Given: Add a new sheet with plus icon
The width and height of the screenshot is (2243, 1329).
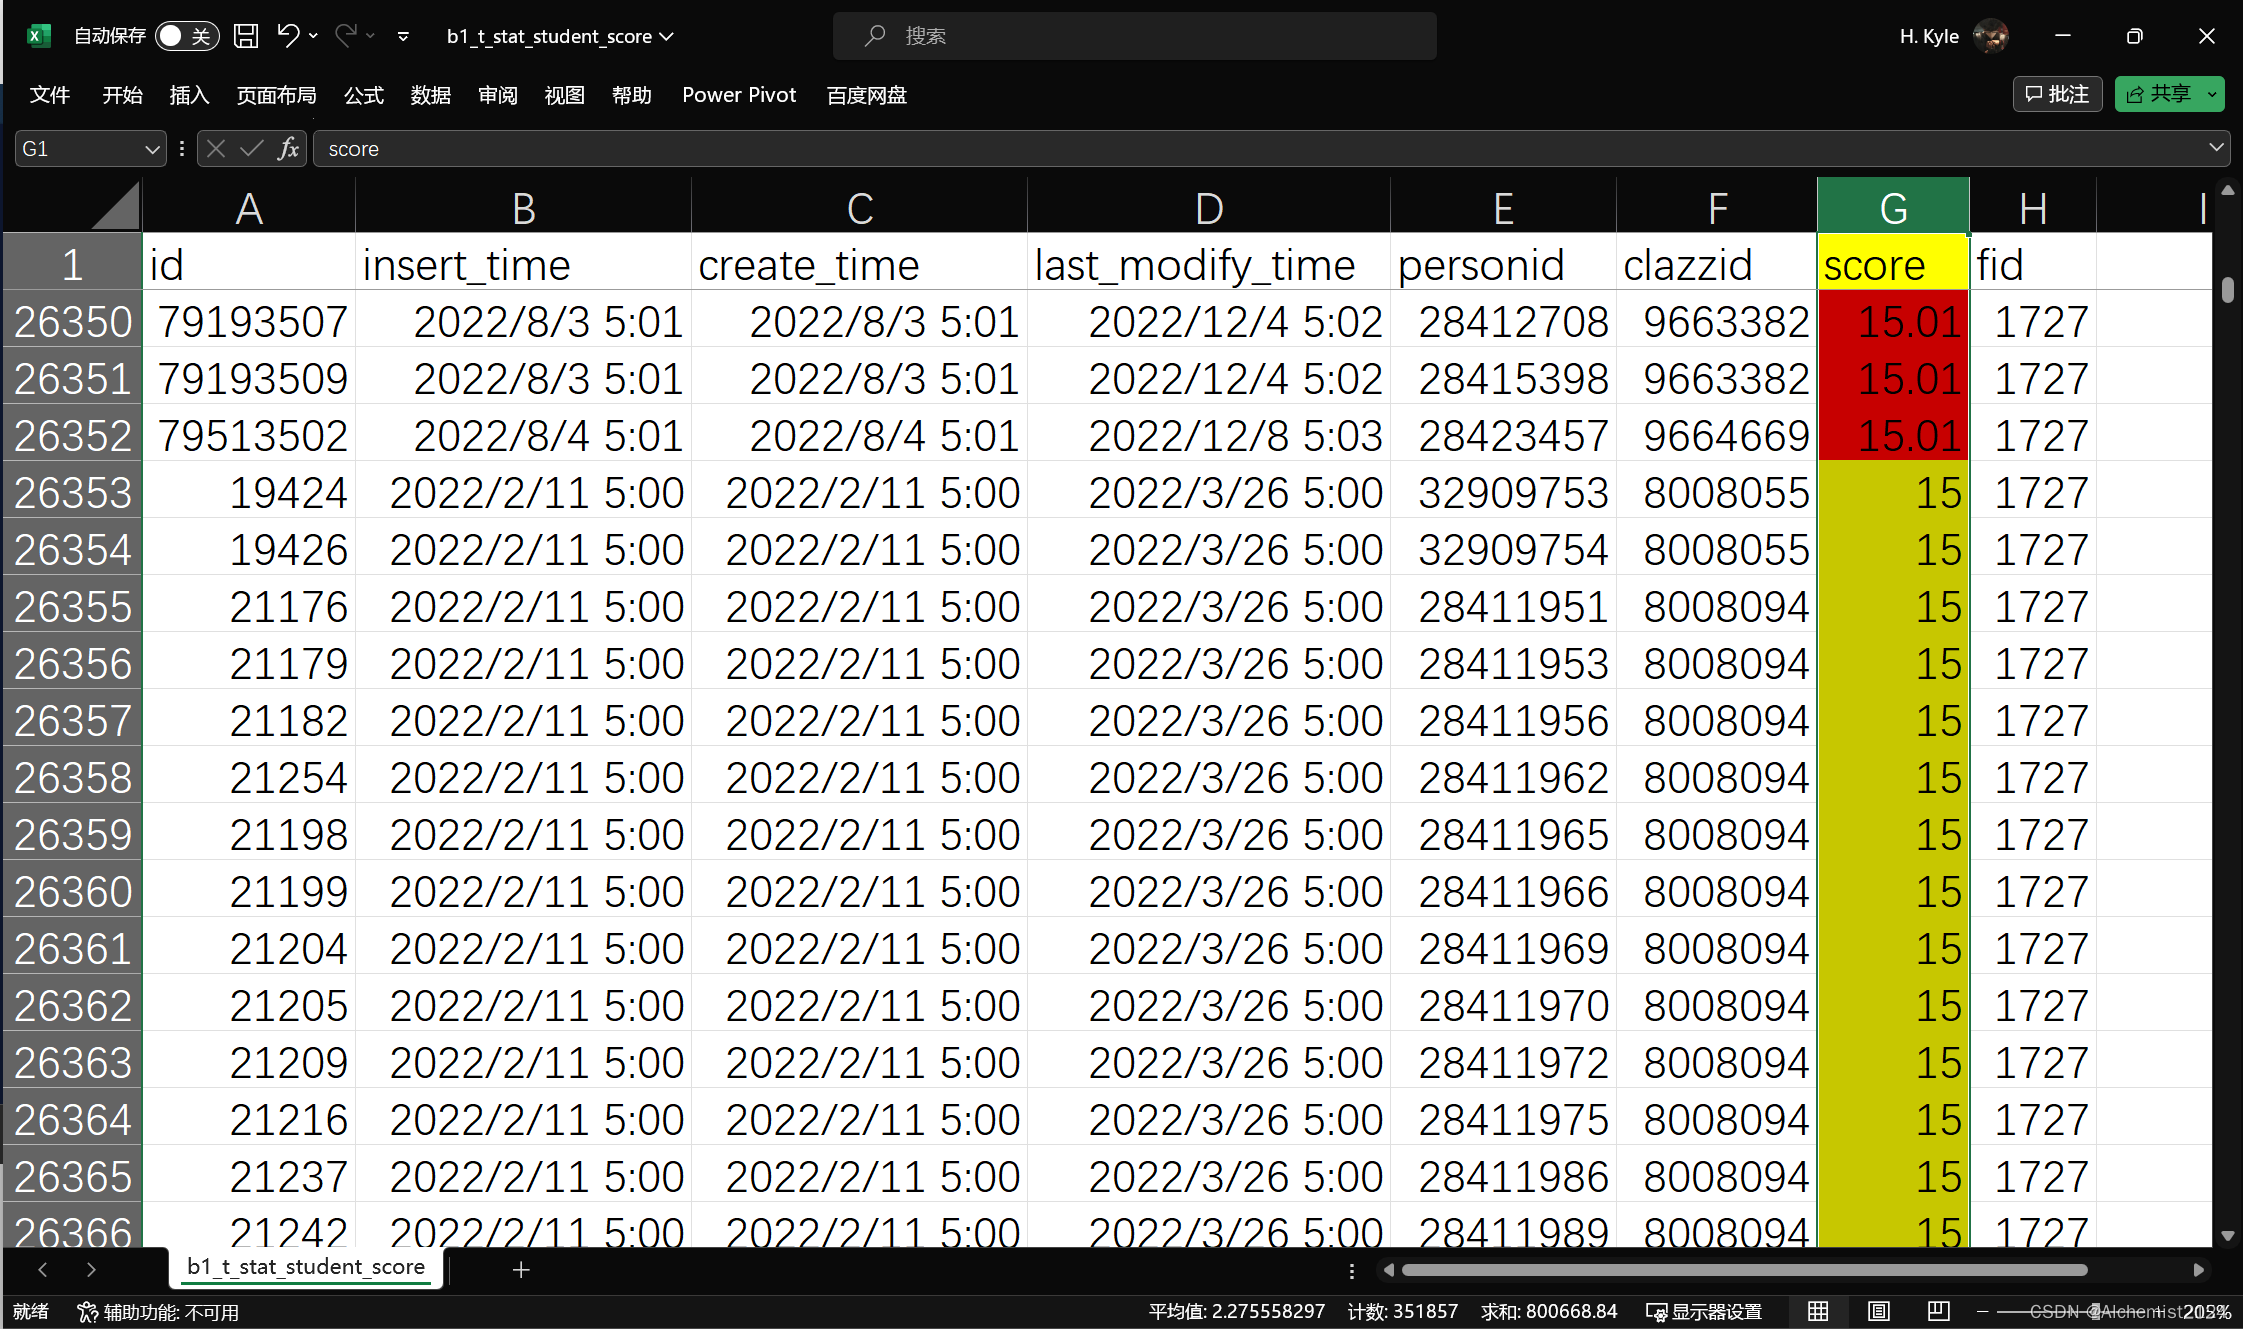Looking at the screenshot, I should [x=520, y=1270].
